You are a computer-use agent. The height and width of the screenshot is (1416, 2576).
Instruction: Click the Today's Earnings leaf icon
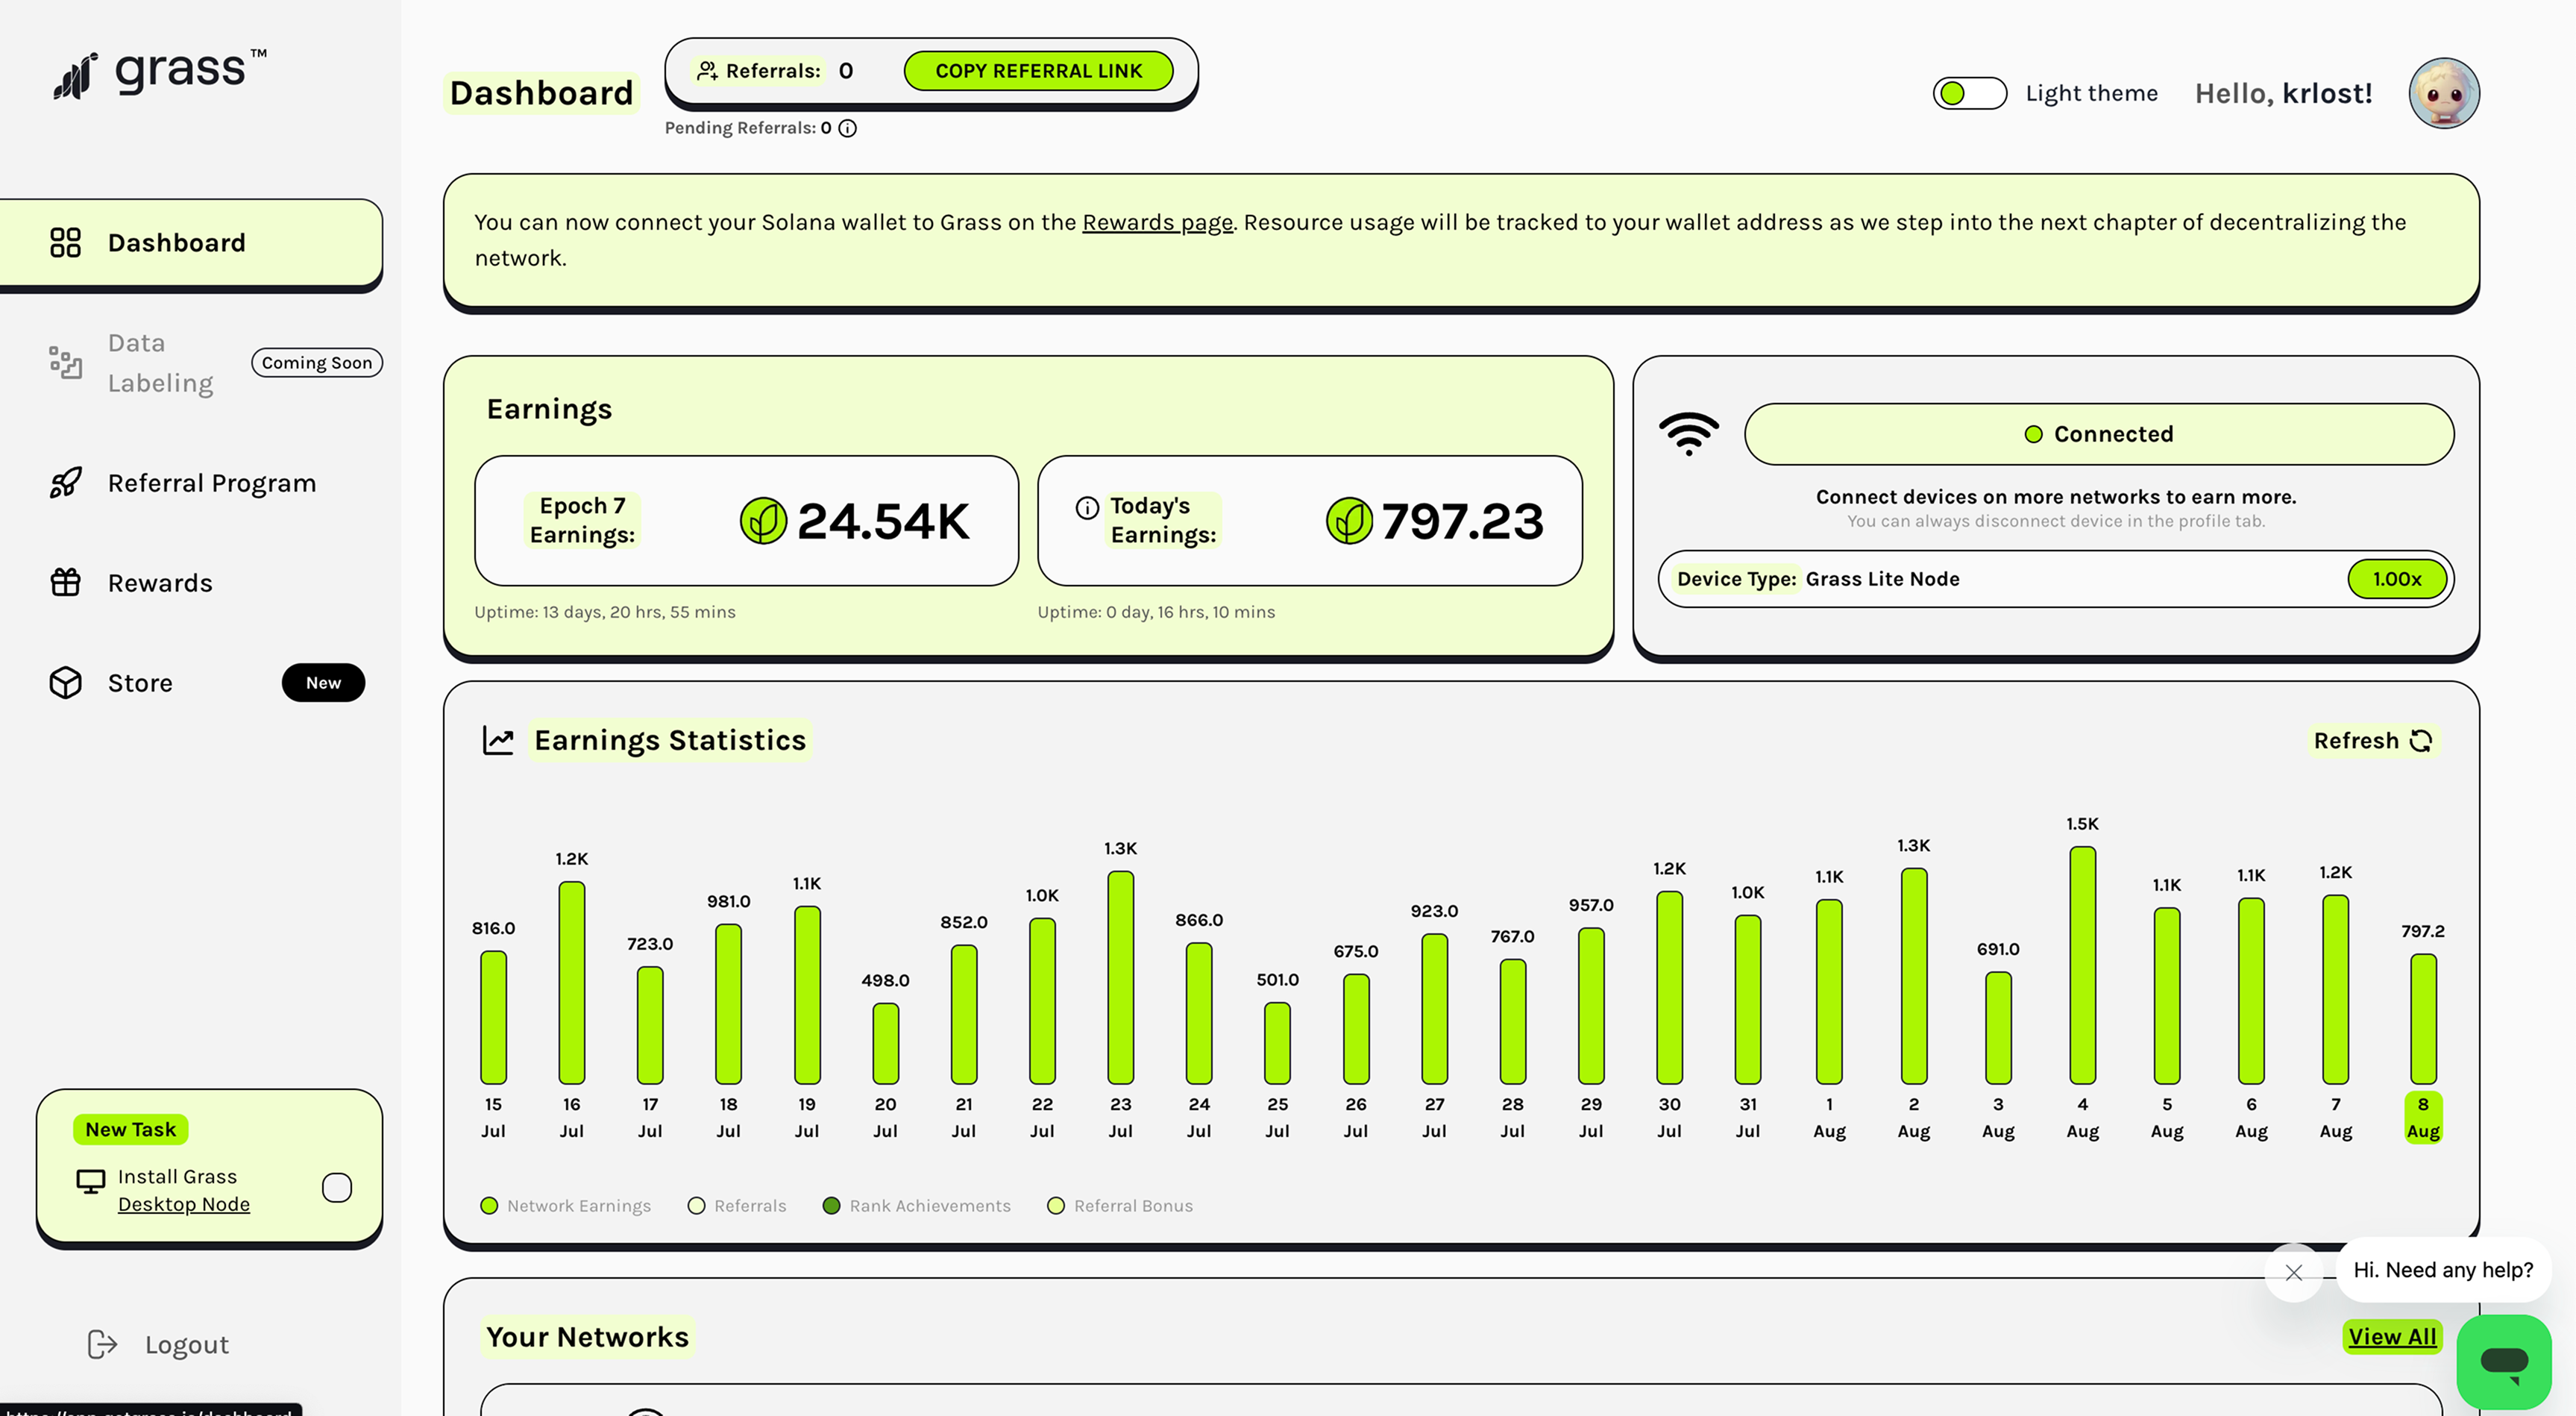point(1349,521)
